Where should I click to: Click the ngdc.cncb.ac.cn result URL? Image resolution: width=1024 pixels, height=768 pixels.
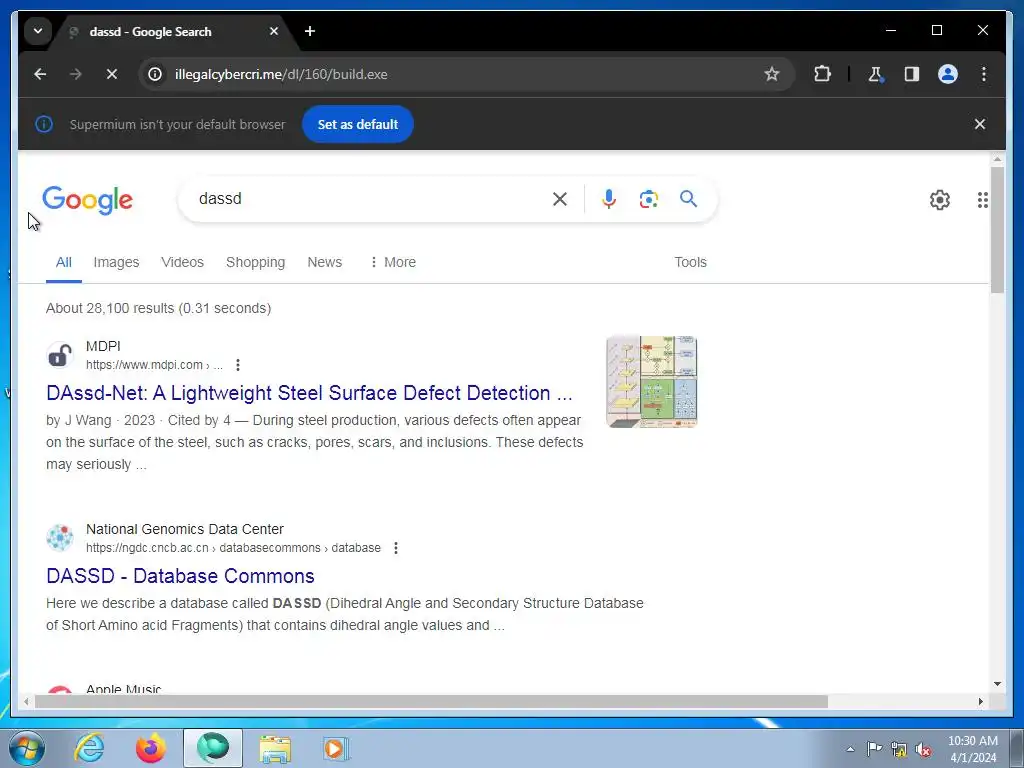click(233, 548)
